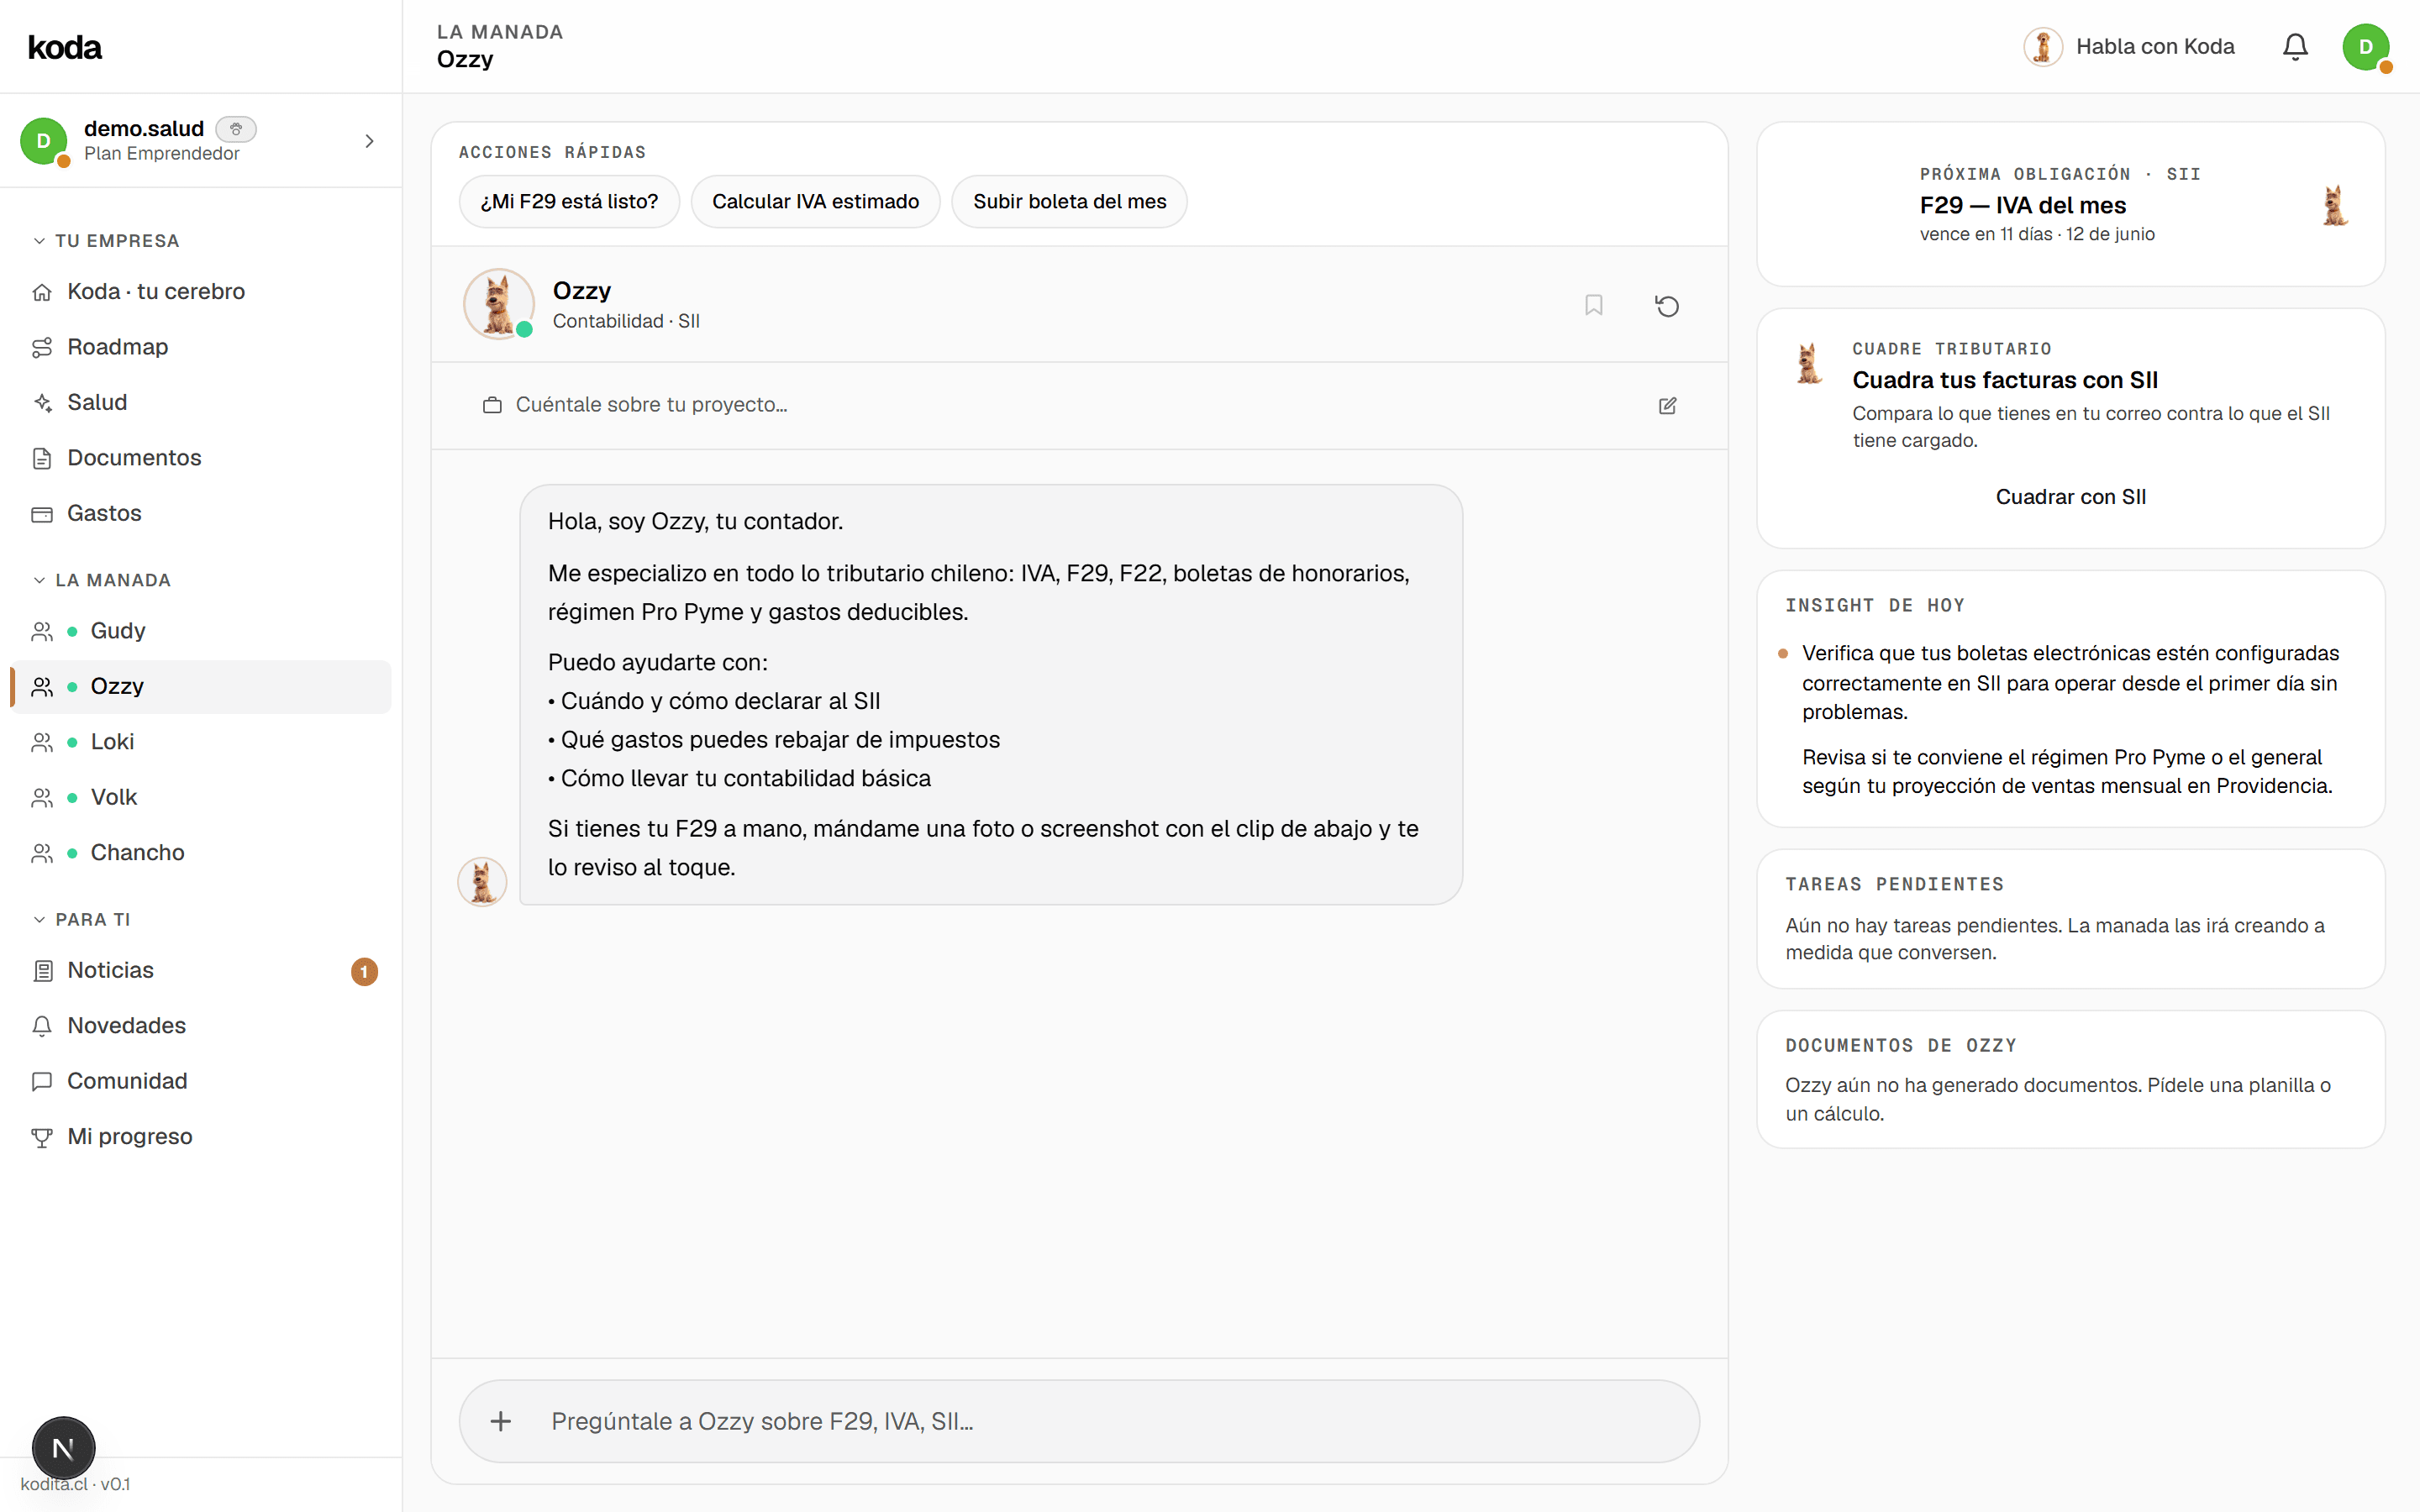Click the small Ozzy avatar beside the message
The width and height of the screenshot is (2420, 1512).
click(x=482, y=881)
